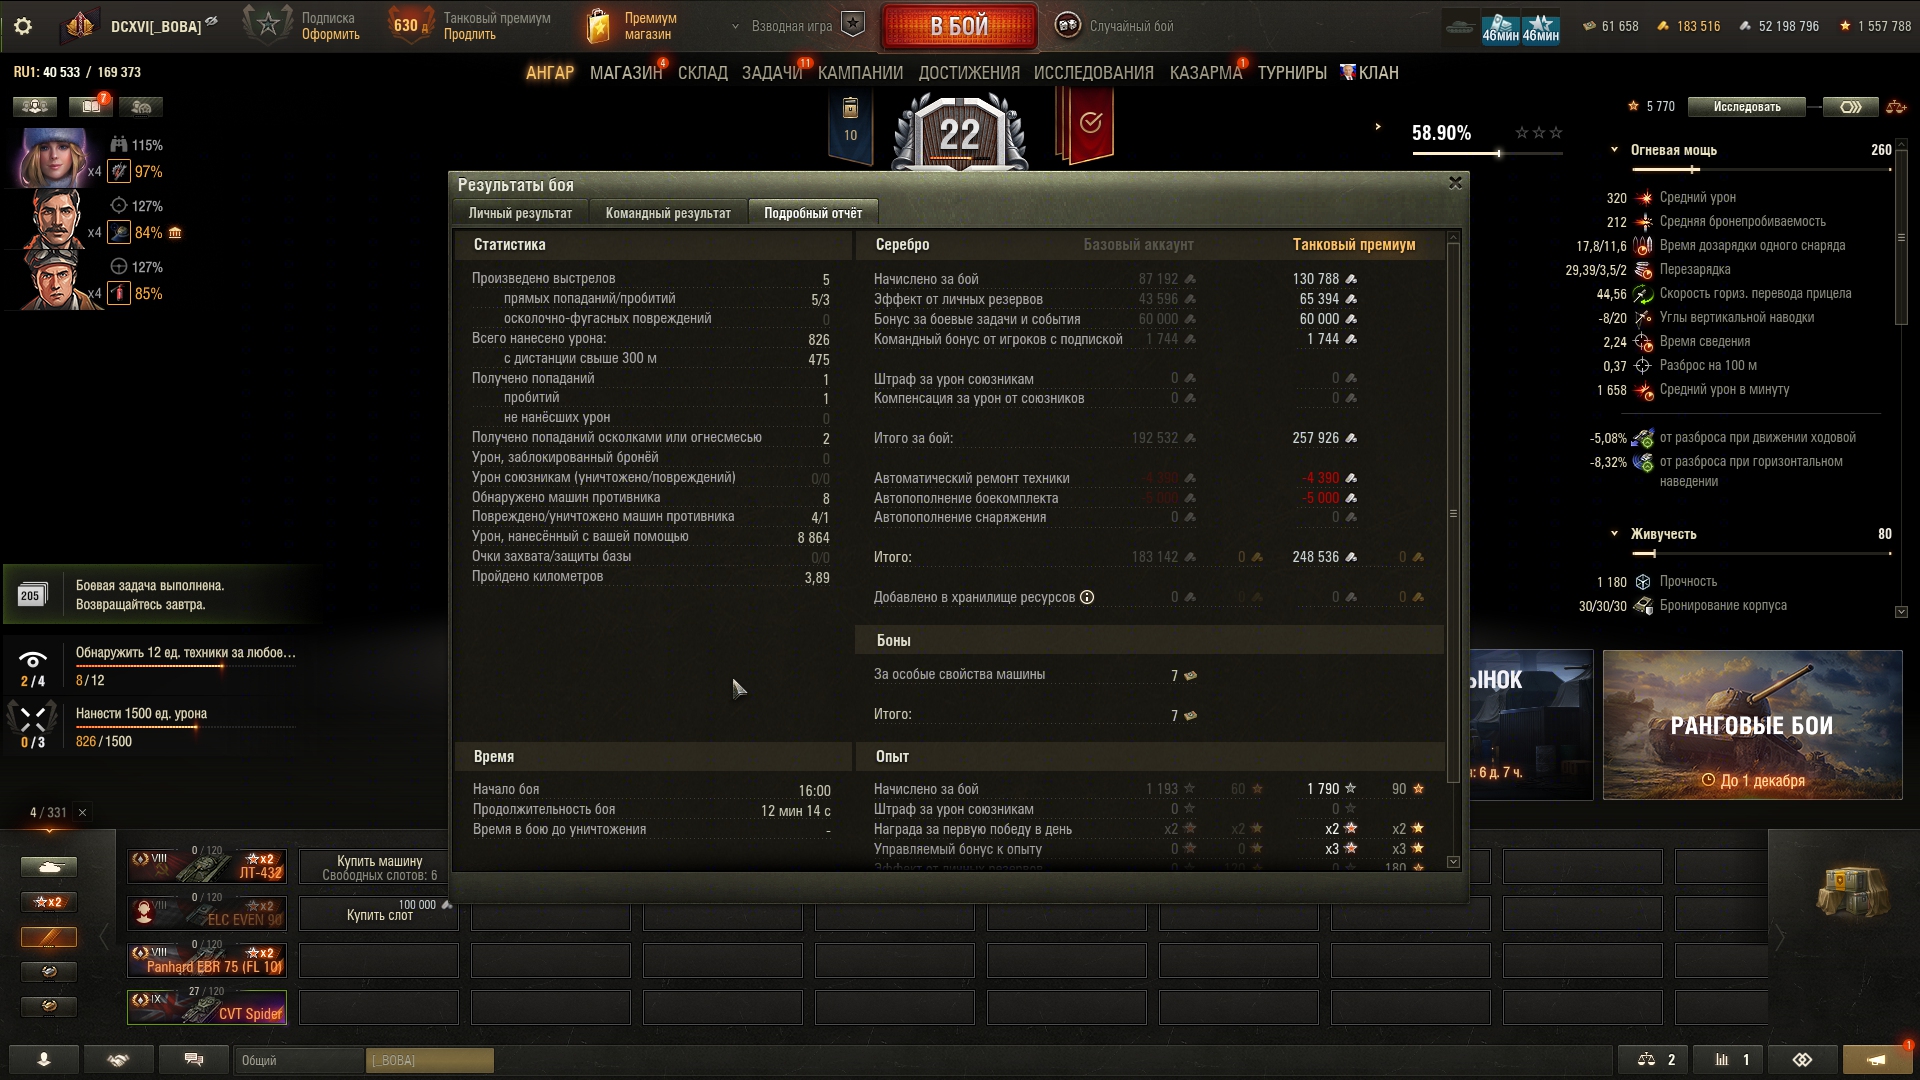This screenshot has width=1920, height=1080.
Task: Collapse the Огневая мощь stats section
Action: pyautogui.click(x=1614, y=150)
